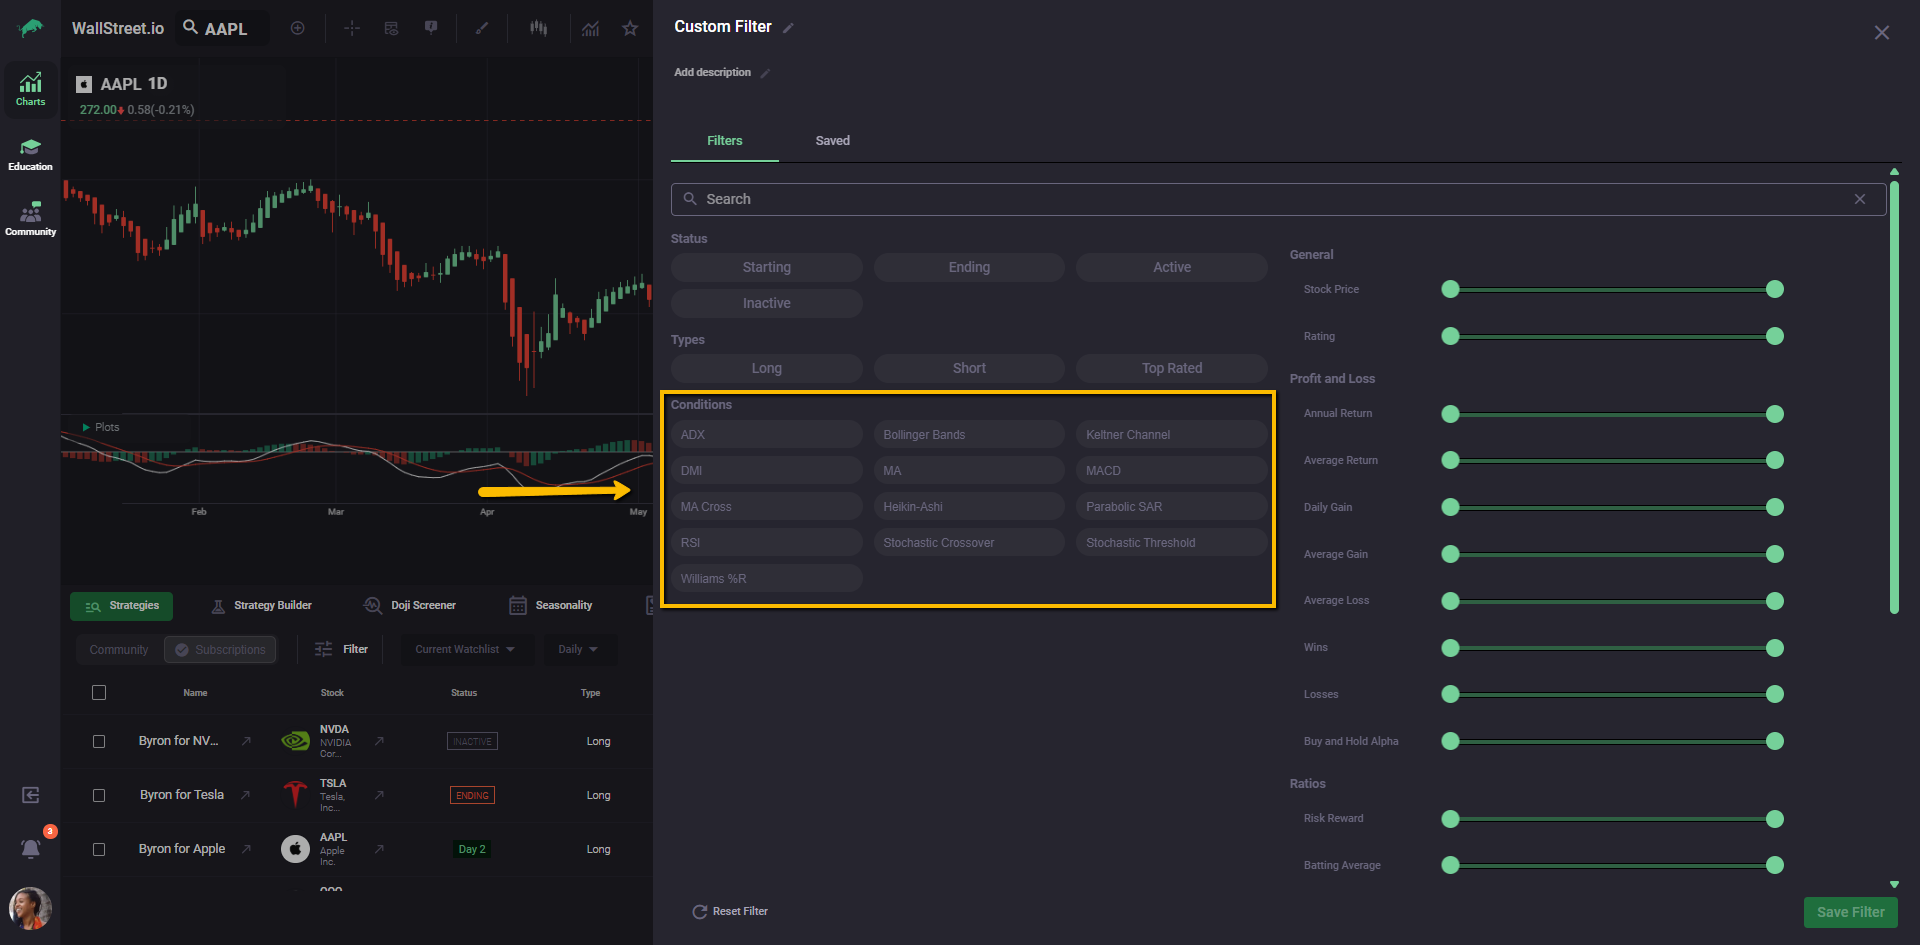Click the indicators chart icon in toolbar
The height and width of the screenshot is (945, 1920).
pyautogui.click(x=591, y=28)
